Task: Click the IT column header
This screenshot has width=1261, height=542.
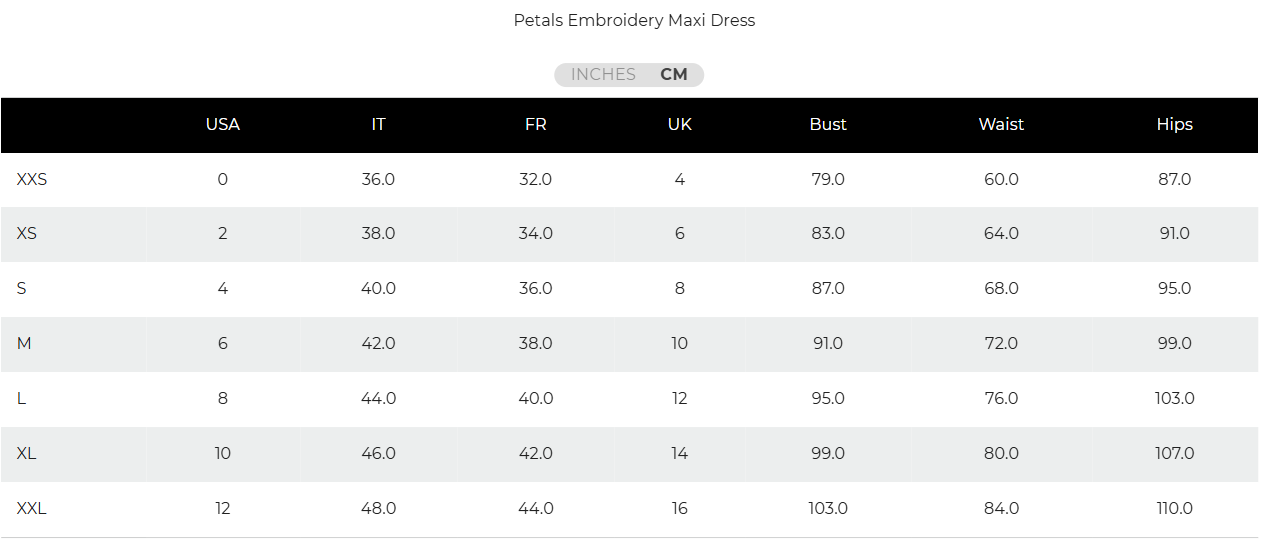Action: [378, 125]
